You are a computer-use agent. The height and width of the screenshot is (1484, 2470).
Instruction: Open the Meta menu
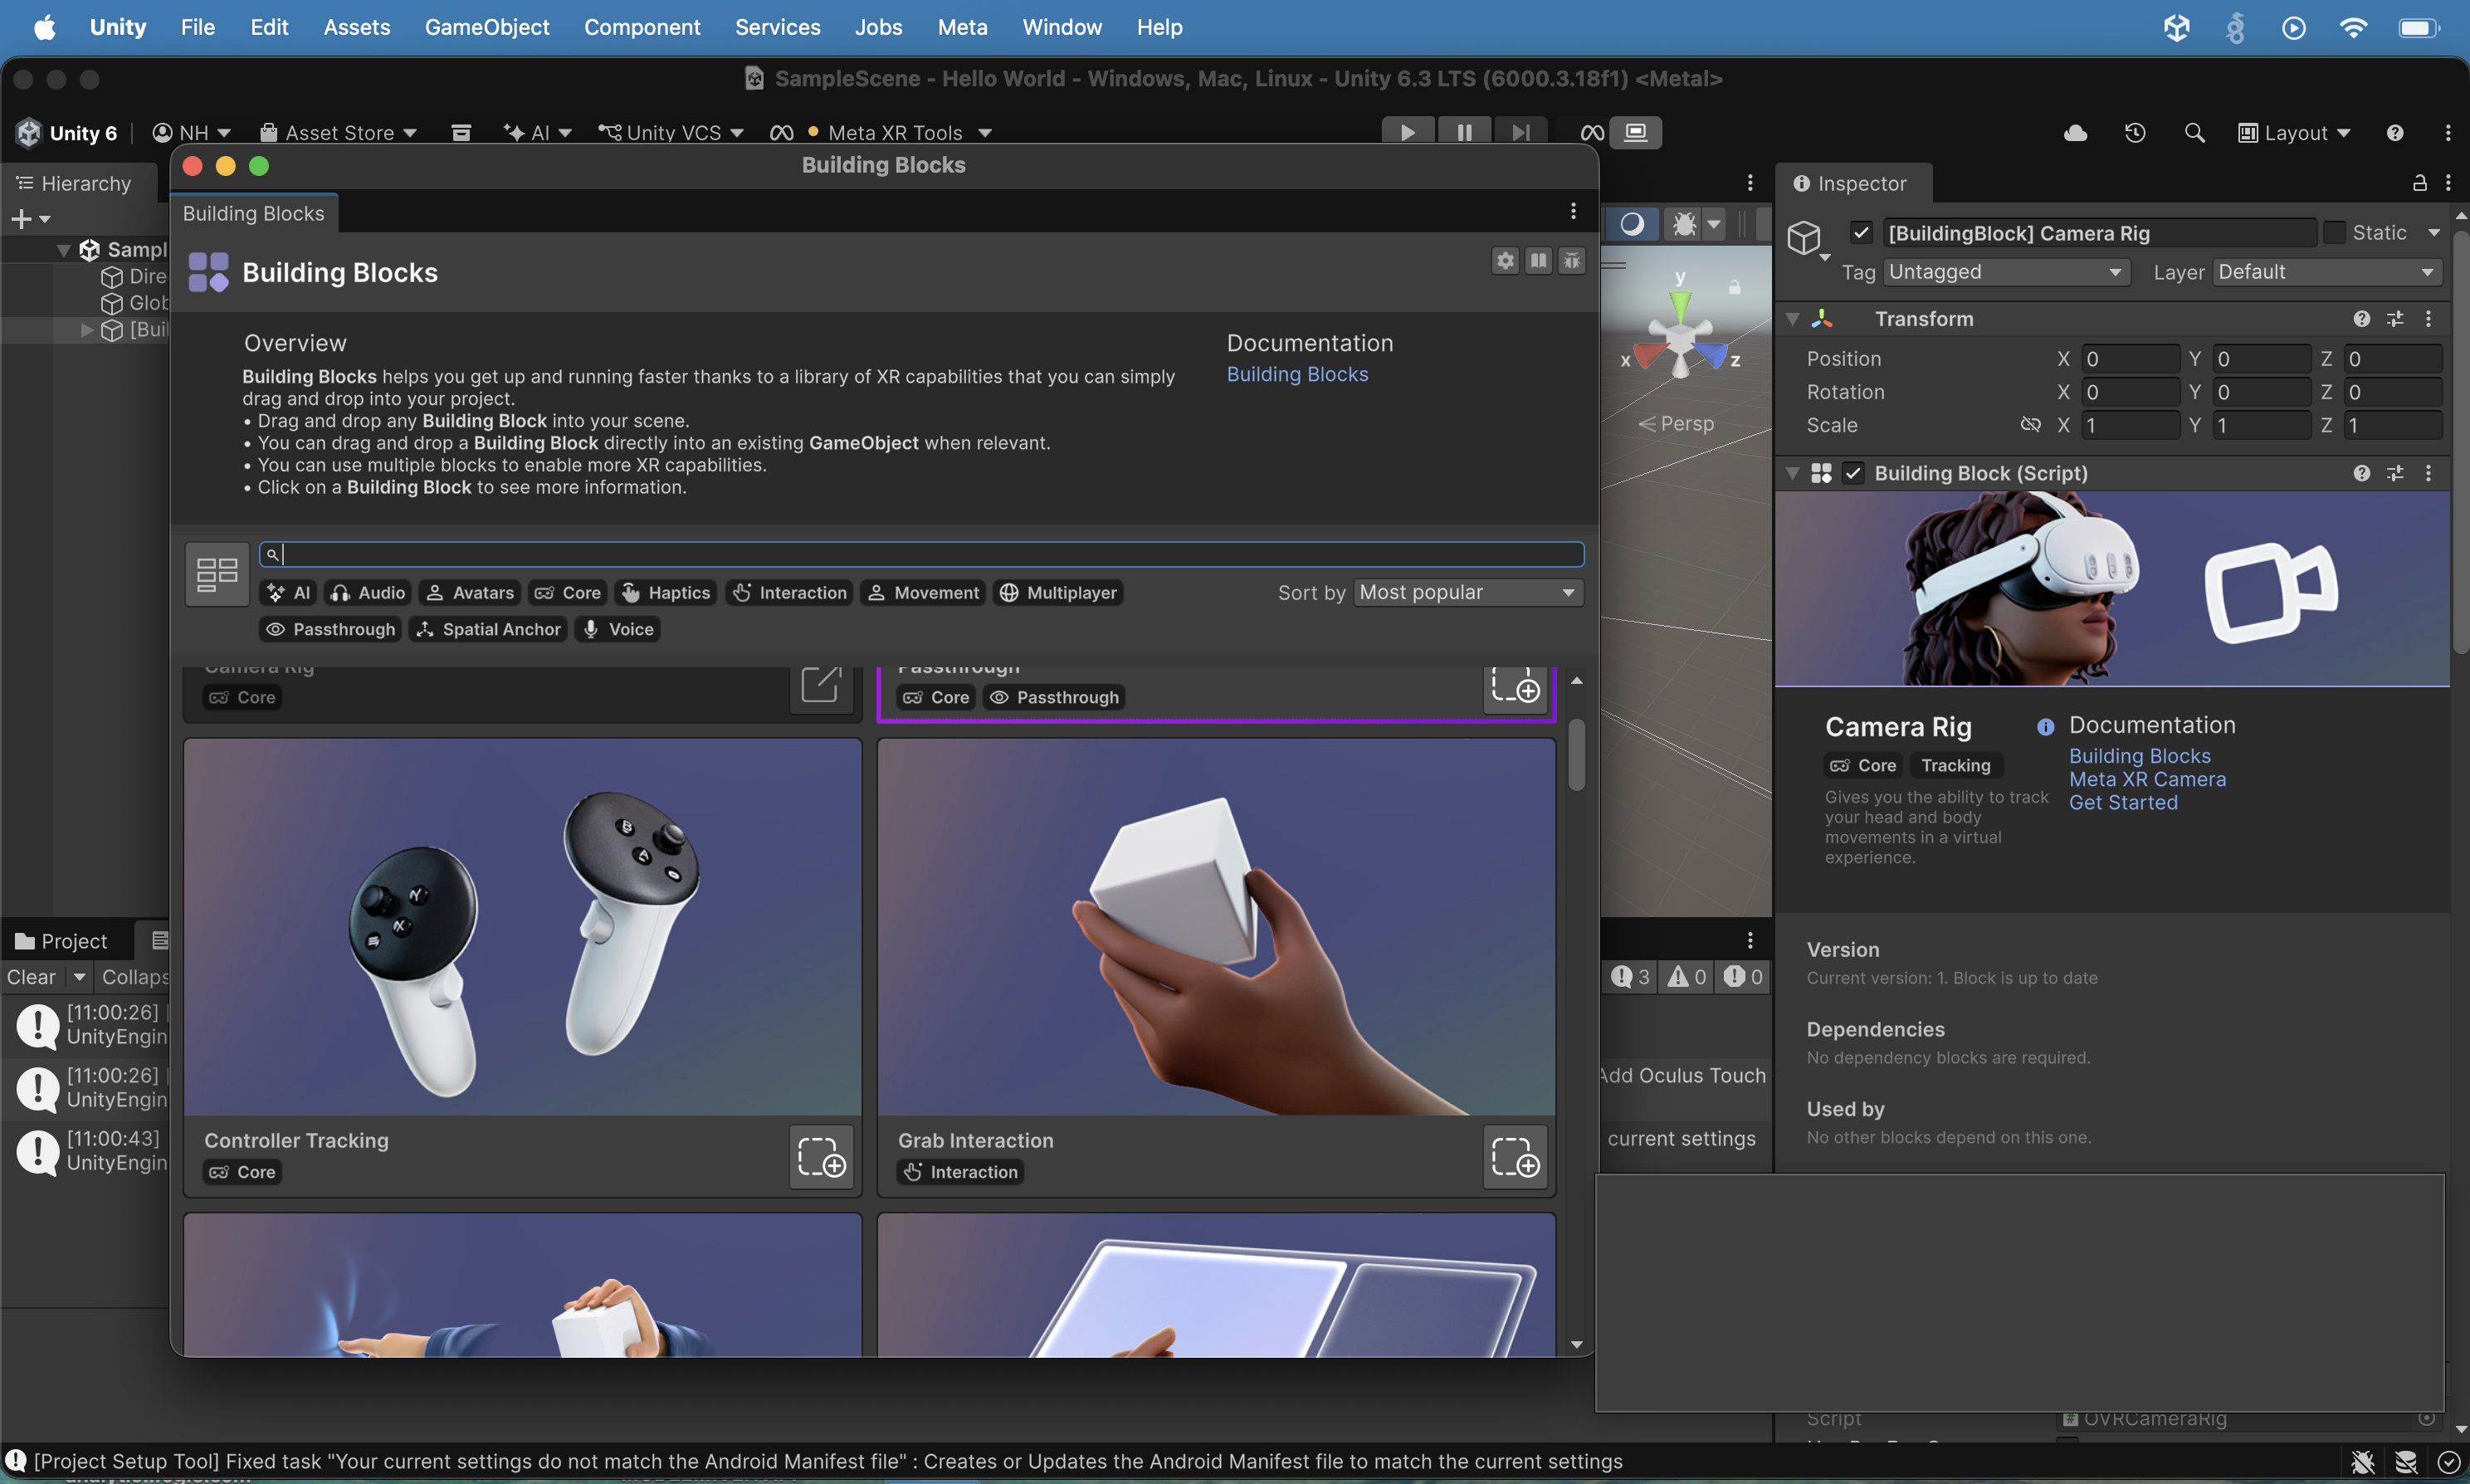[962, 27]
